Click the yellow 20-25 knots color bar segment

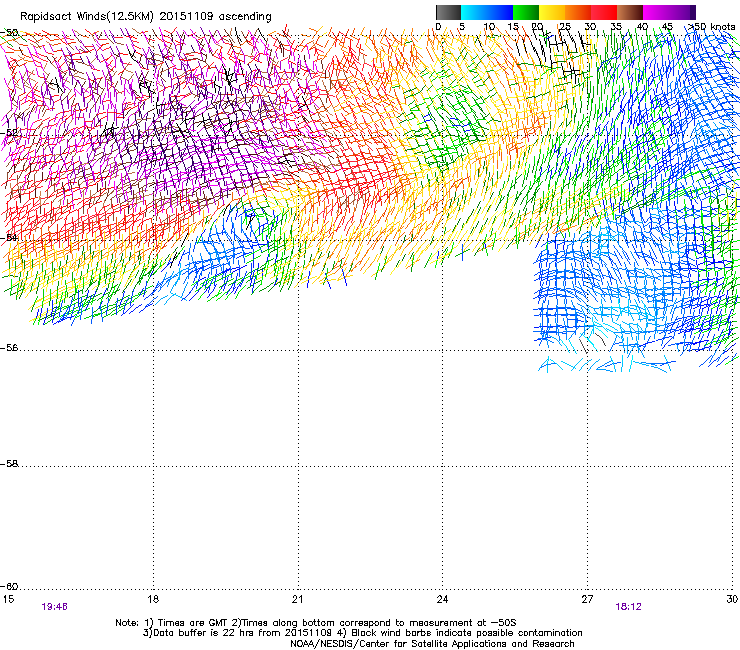(552, 12)
